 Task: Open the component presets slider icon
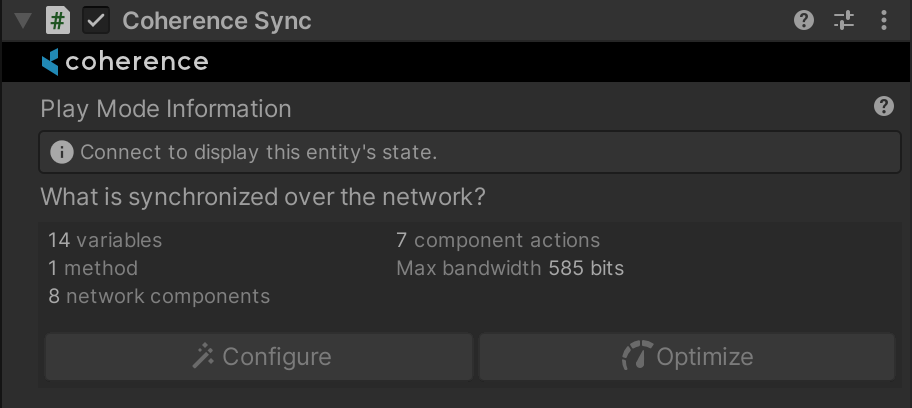tap(844, 20)
